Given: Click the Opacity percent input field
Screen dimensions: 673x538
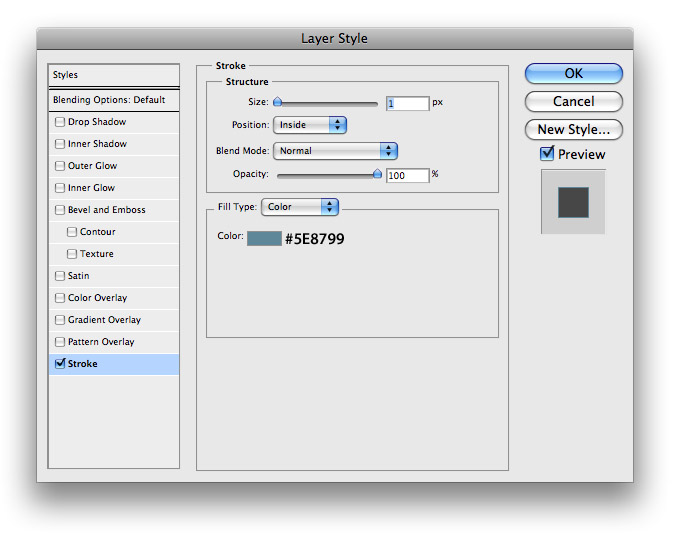Looking at the screenshot, I should point(407,175).
